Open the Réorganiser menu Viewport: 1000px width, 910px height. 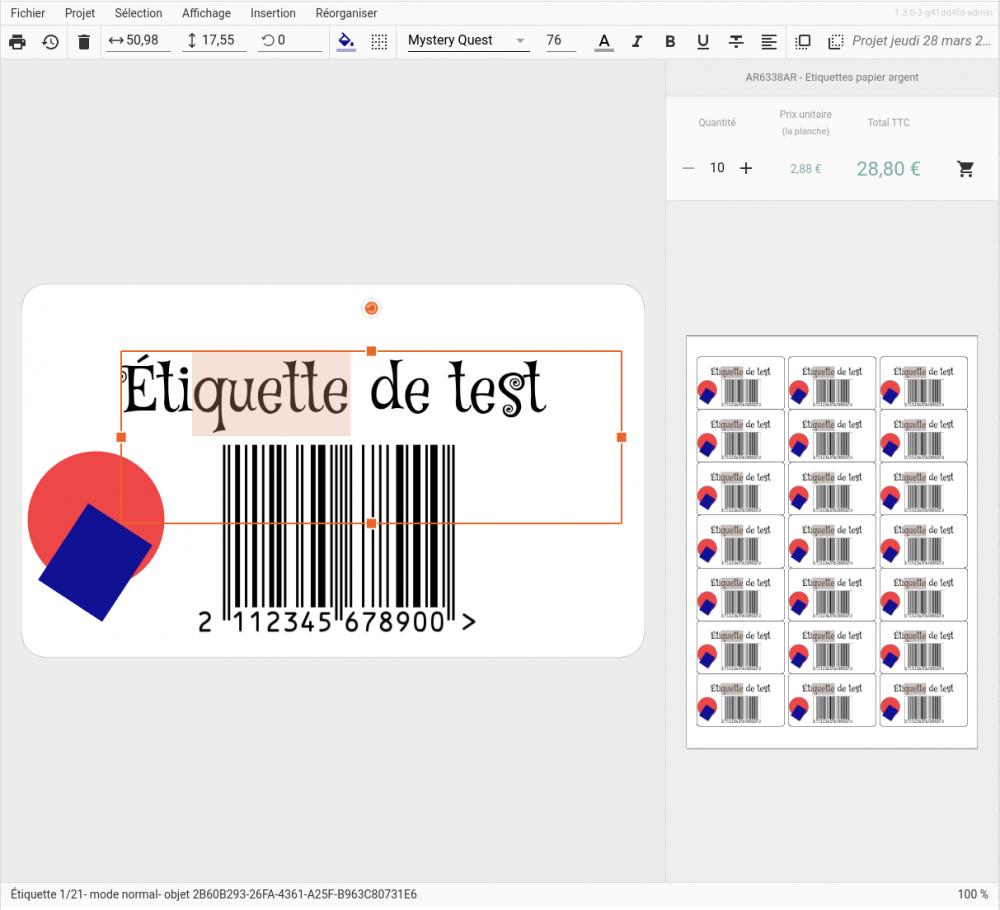(x=346, y=13)
